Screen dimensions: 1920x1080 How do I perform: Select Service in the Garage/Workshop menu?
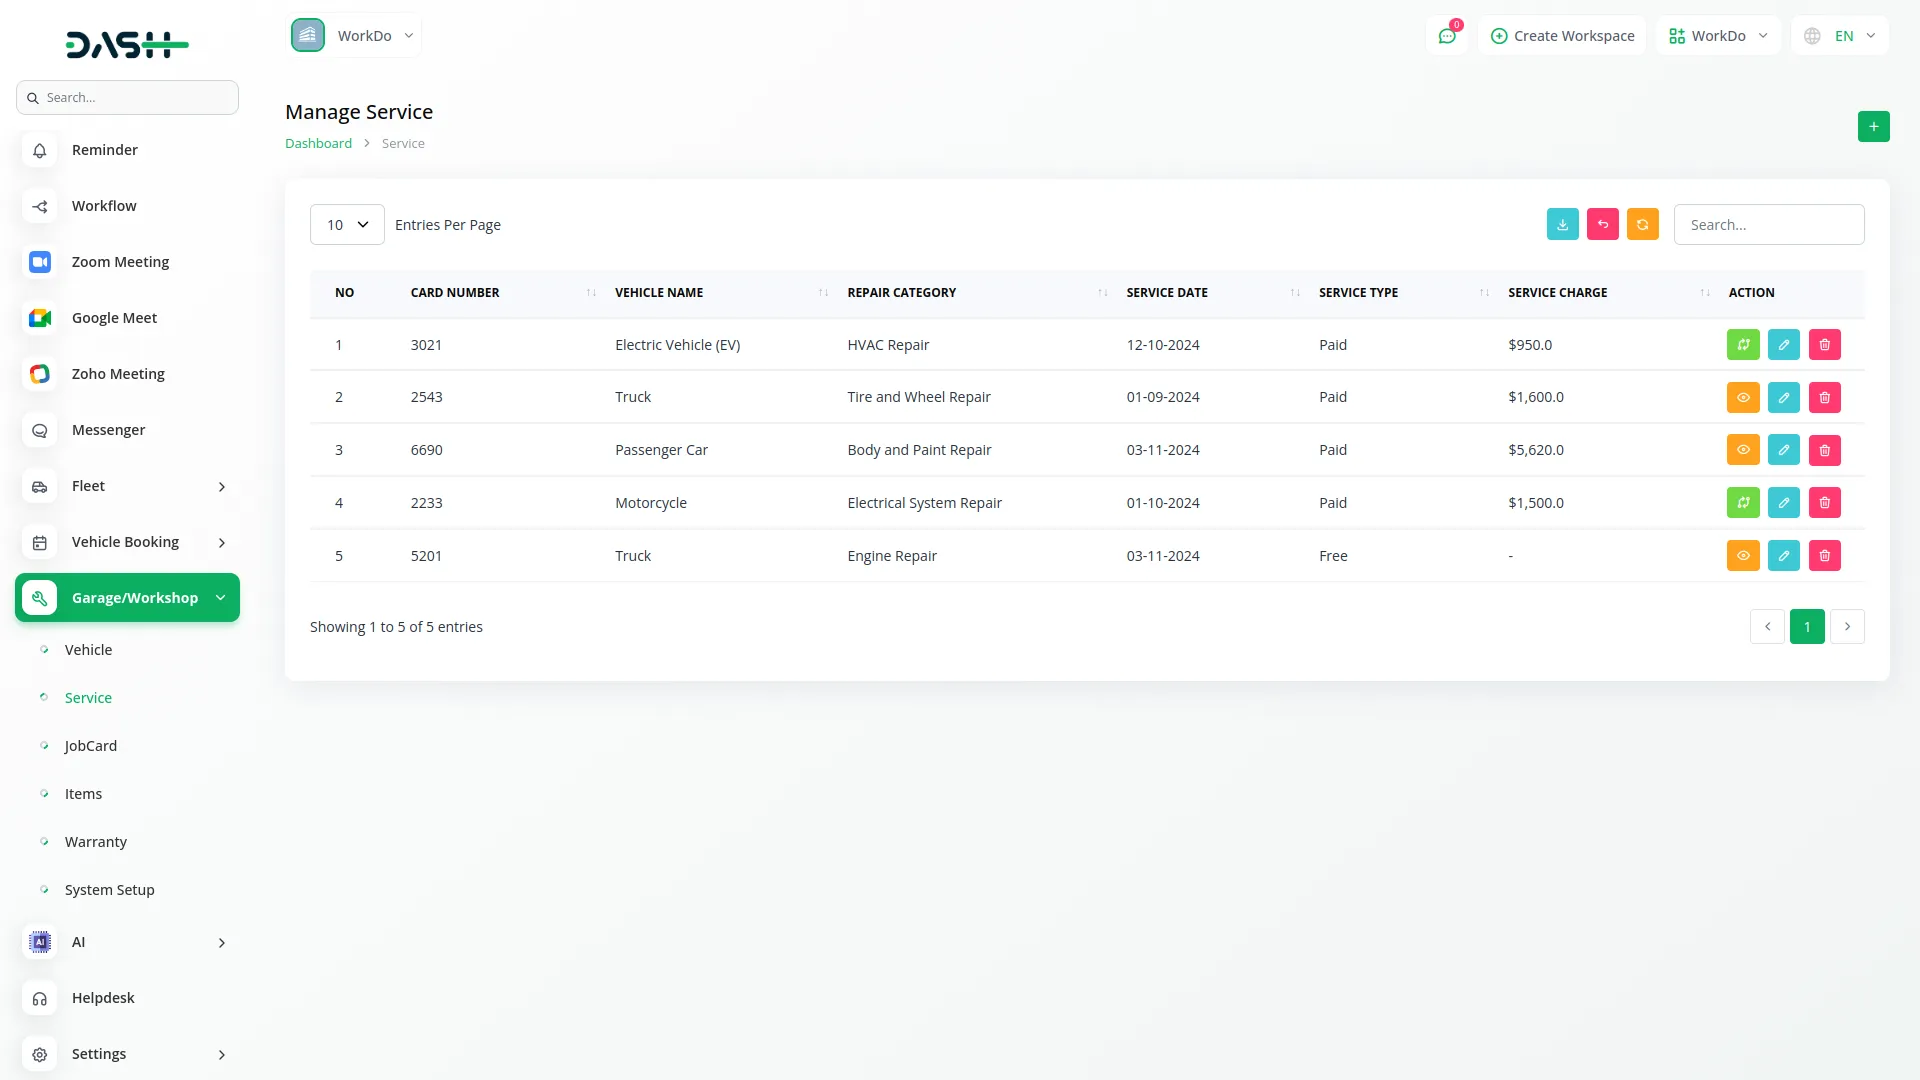click(88, 697)
